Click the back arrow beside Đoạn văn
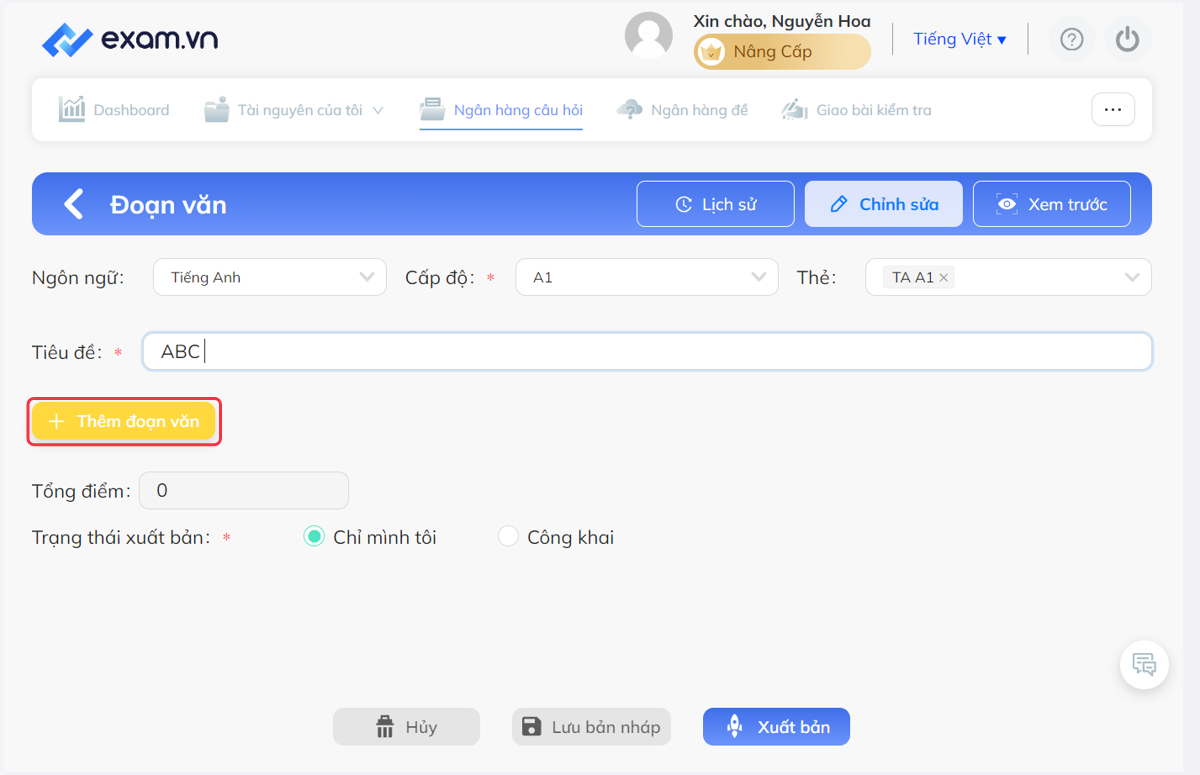The image size is (1200, 775). click(73, 204)
